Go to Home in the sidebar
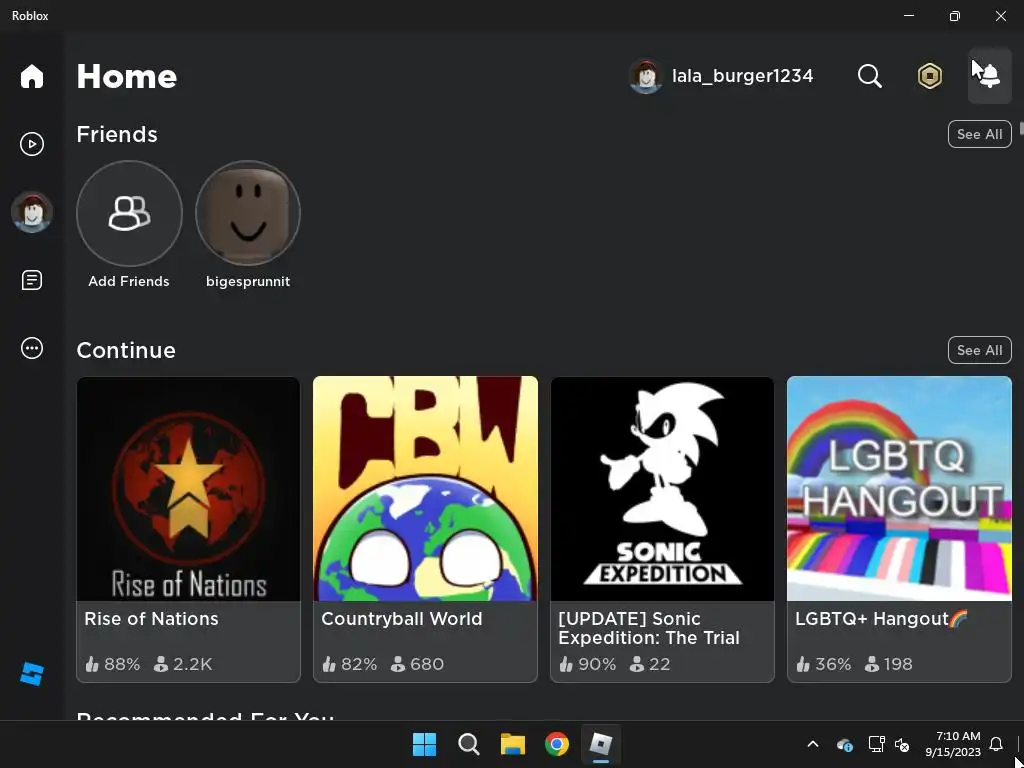This screenshot has height=768, width=1024. 31,76
